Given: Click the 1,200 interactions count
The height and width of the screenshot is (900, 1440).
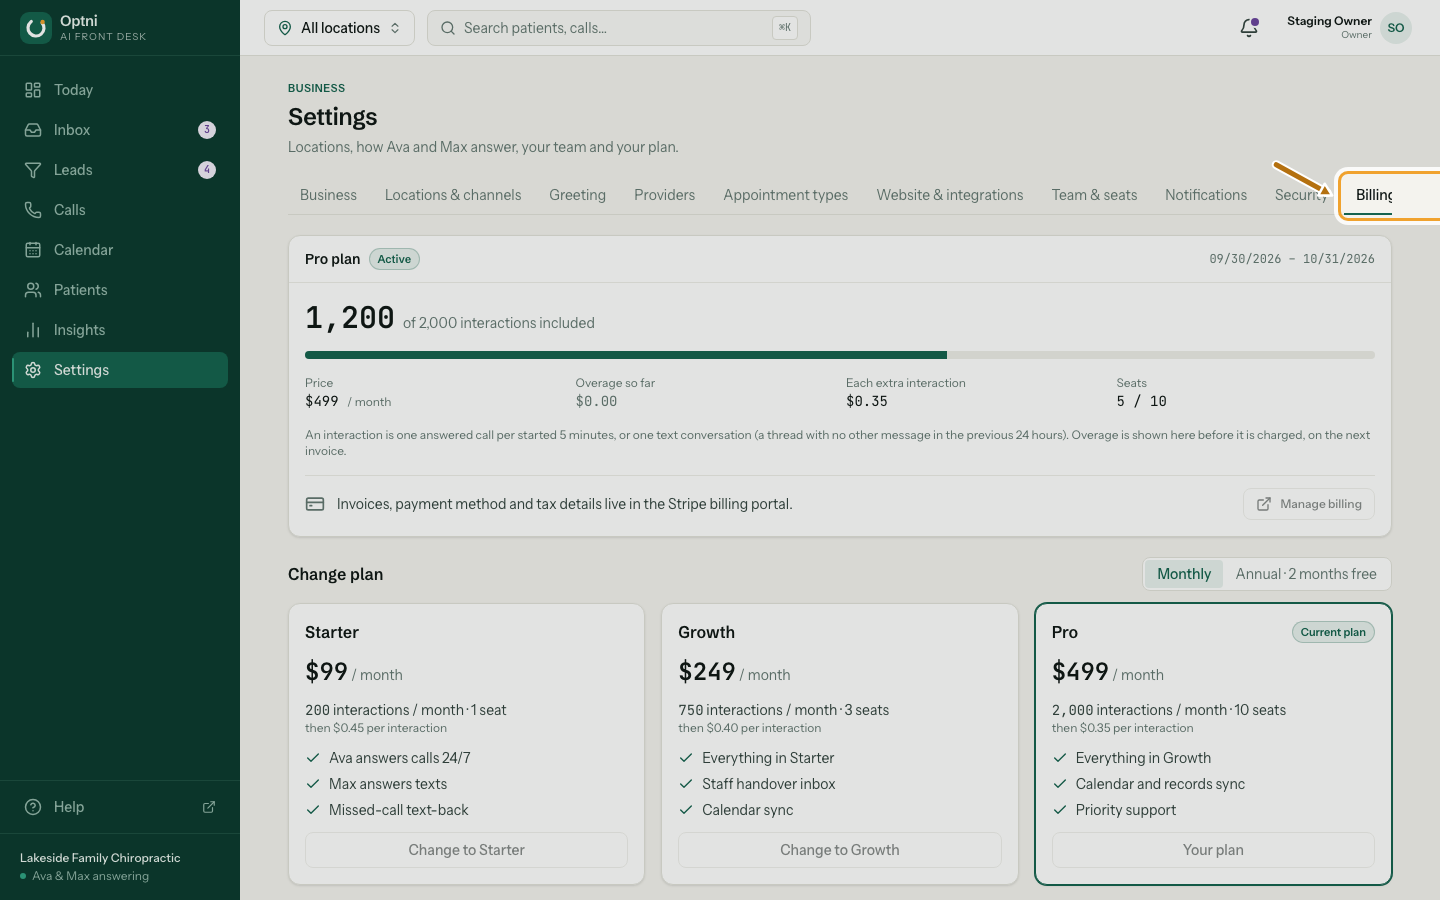Looking at the screenshot, I should point(350,318).
